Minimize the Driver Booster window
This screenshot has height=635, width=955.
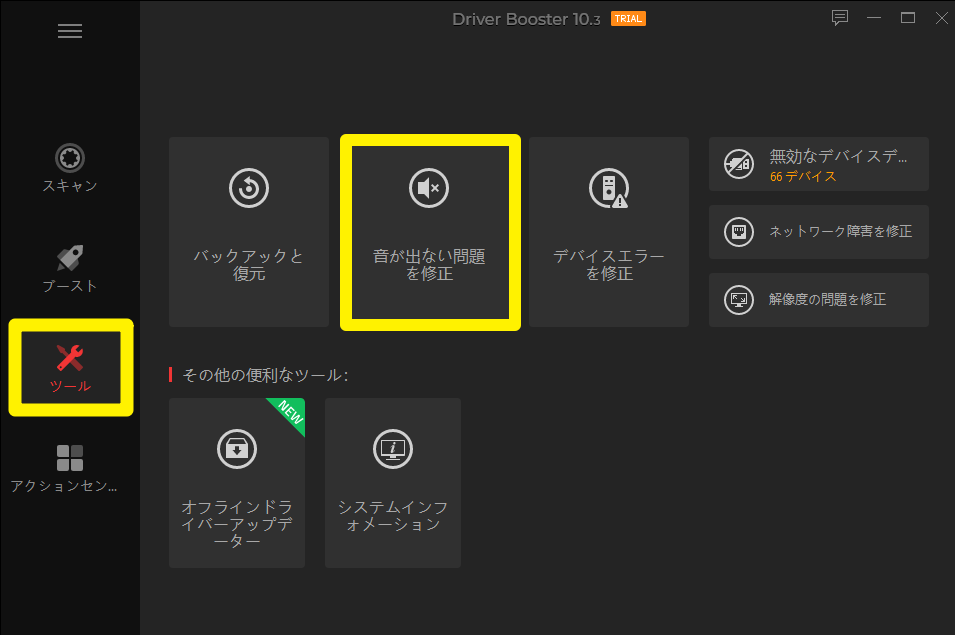[874, 18]
